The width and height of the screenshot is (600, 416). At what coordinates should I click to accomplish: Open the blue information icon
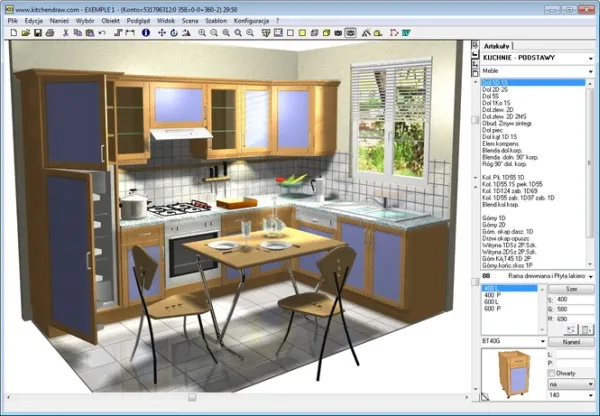tap(145, 33)
